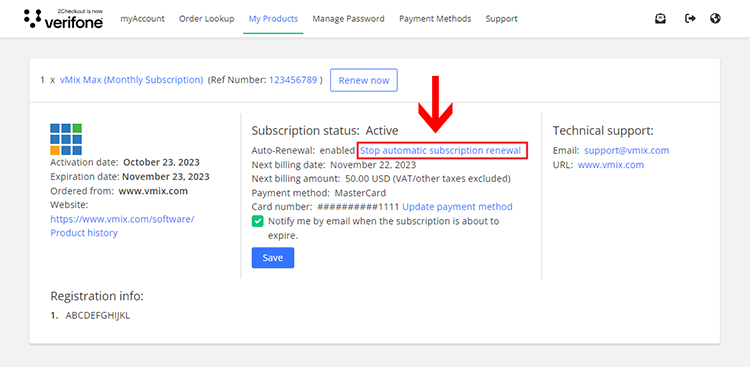Open Product history link
Viewport: 750px width, 367px height.
tap(84, 233)
